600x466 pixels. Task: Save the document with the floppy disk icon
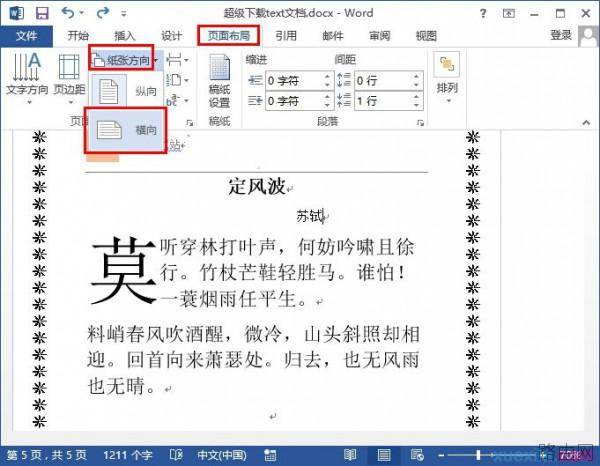tap(42, 13)
